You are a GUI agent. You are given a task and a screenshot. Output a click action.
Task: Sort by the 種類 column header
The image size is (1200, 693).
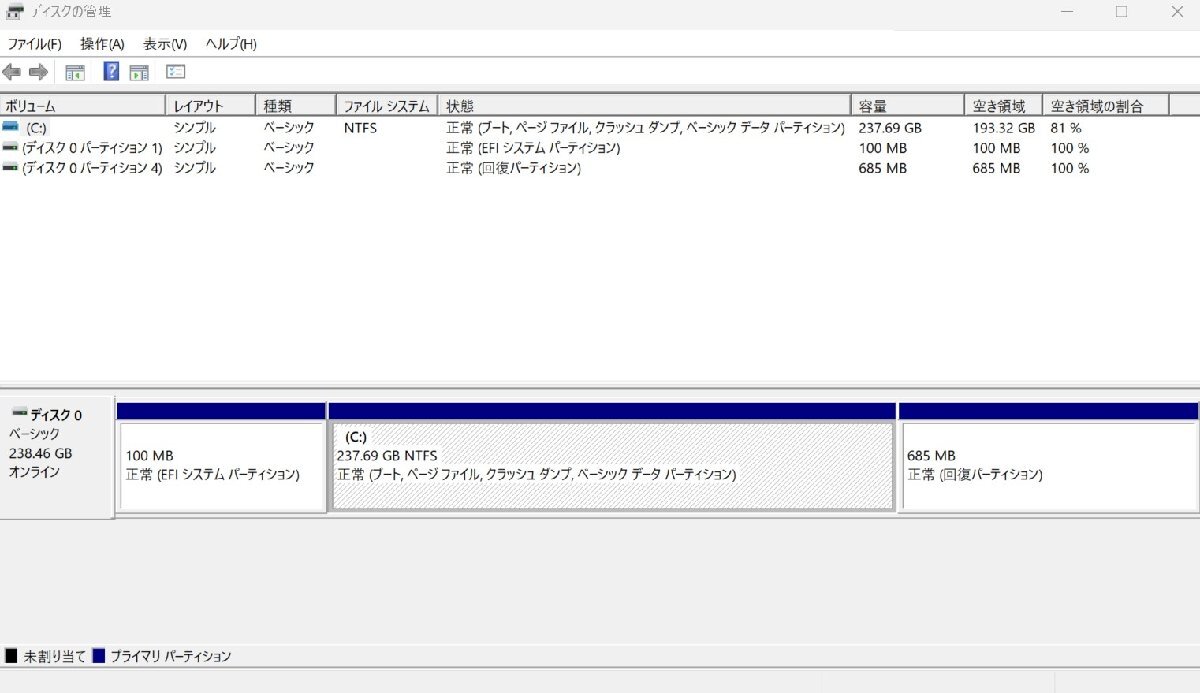296,106
